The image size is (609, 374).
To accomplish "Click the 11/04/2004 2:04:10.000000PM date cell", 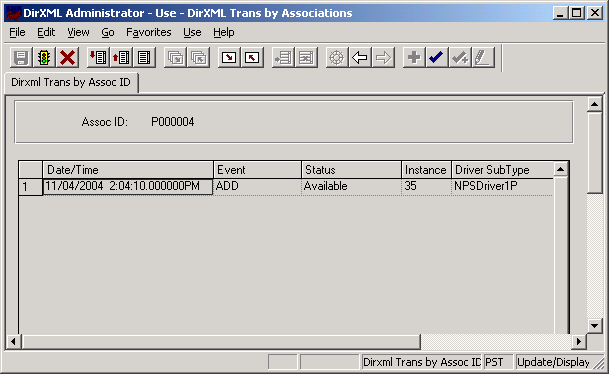I will point(128,186).
